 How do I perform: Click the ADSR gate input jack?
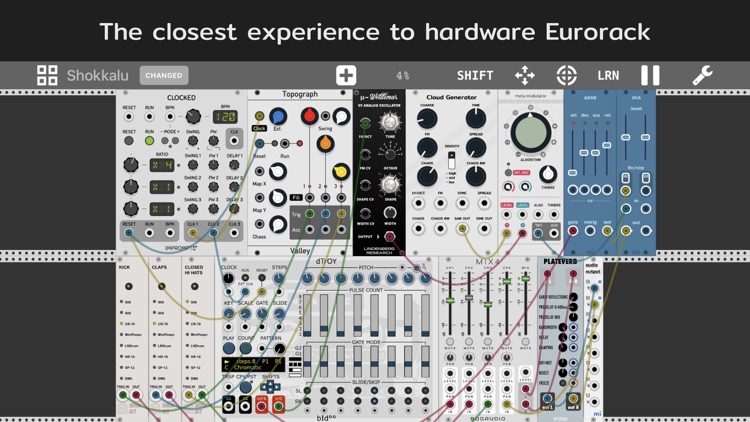click(x=573, y=231)
